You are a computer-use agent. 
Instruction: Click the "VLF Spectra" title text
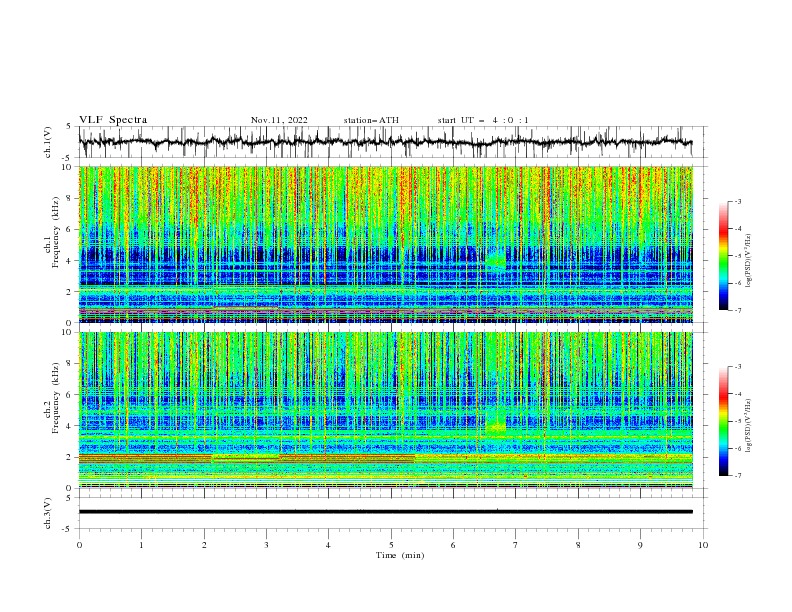[113, 120]
